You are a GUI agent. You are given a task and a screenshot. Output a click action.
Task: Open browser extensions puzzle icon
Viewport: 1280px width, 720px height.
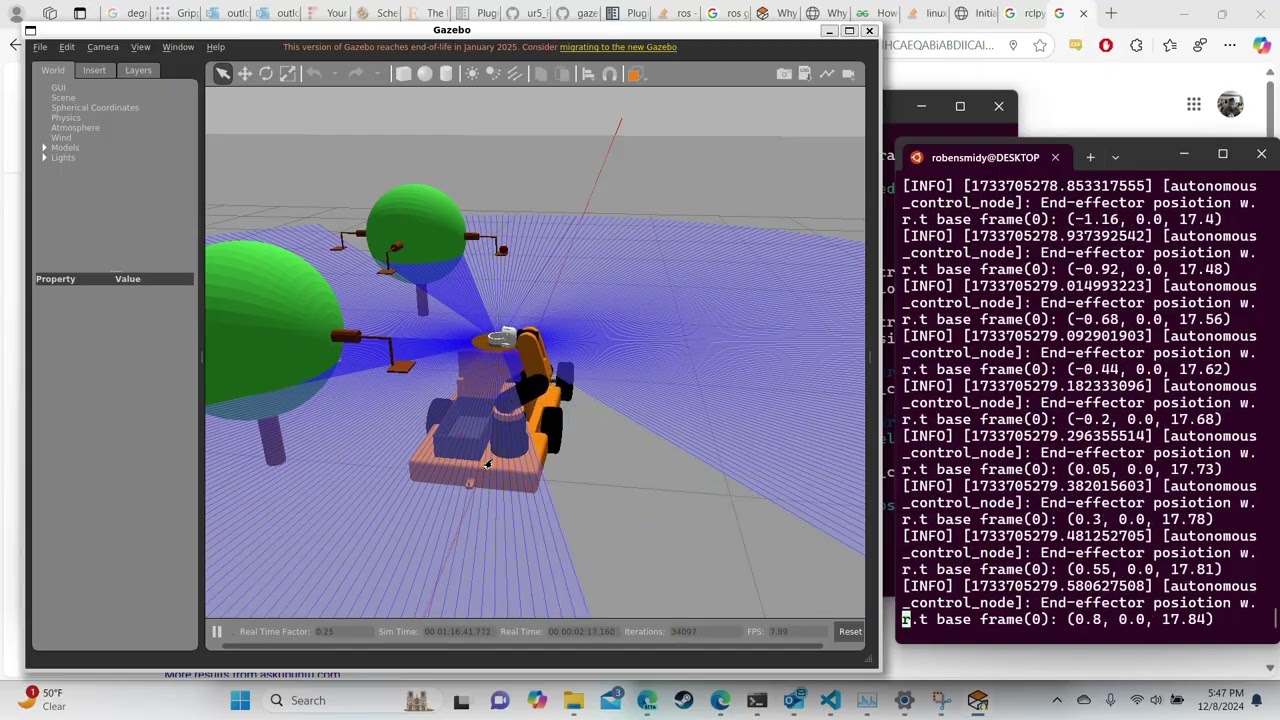(x=1136, y=45)
